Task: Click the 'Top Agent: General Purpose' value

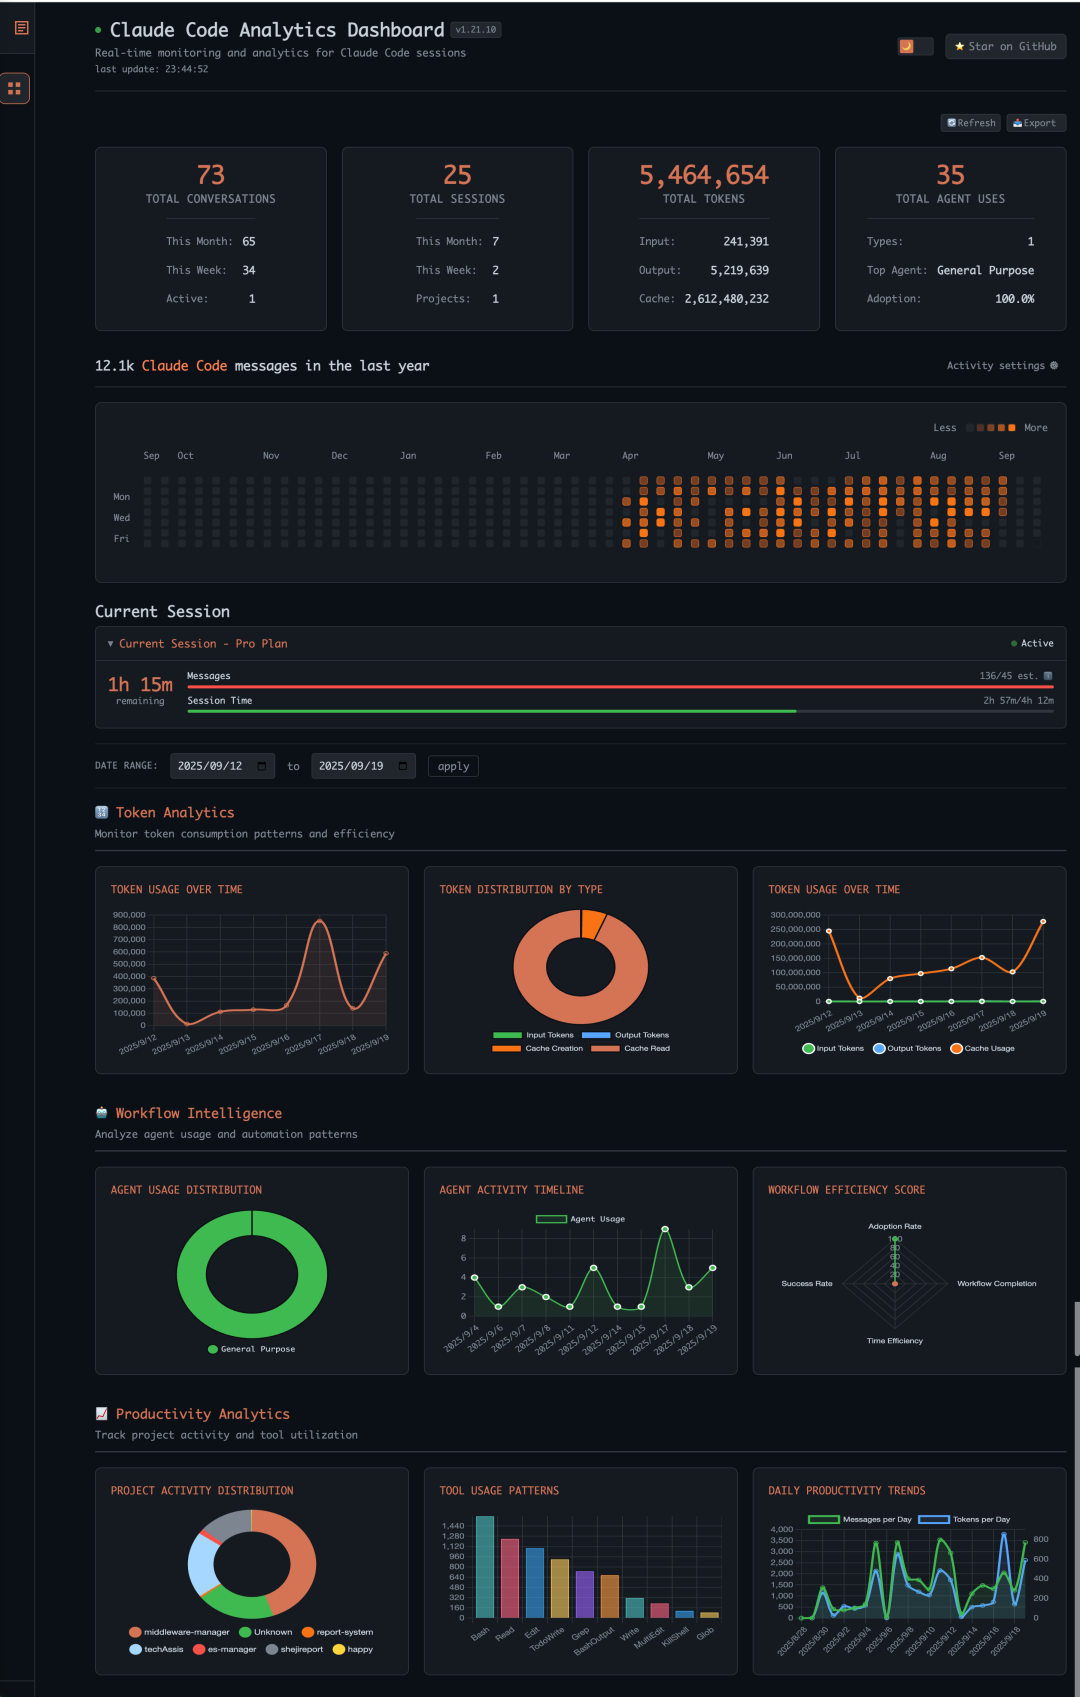Action: click(x=985, y=270)
